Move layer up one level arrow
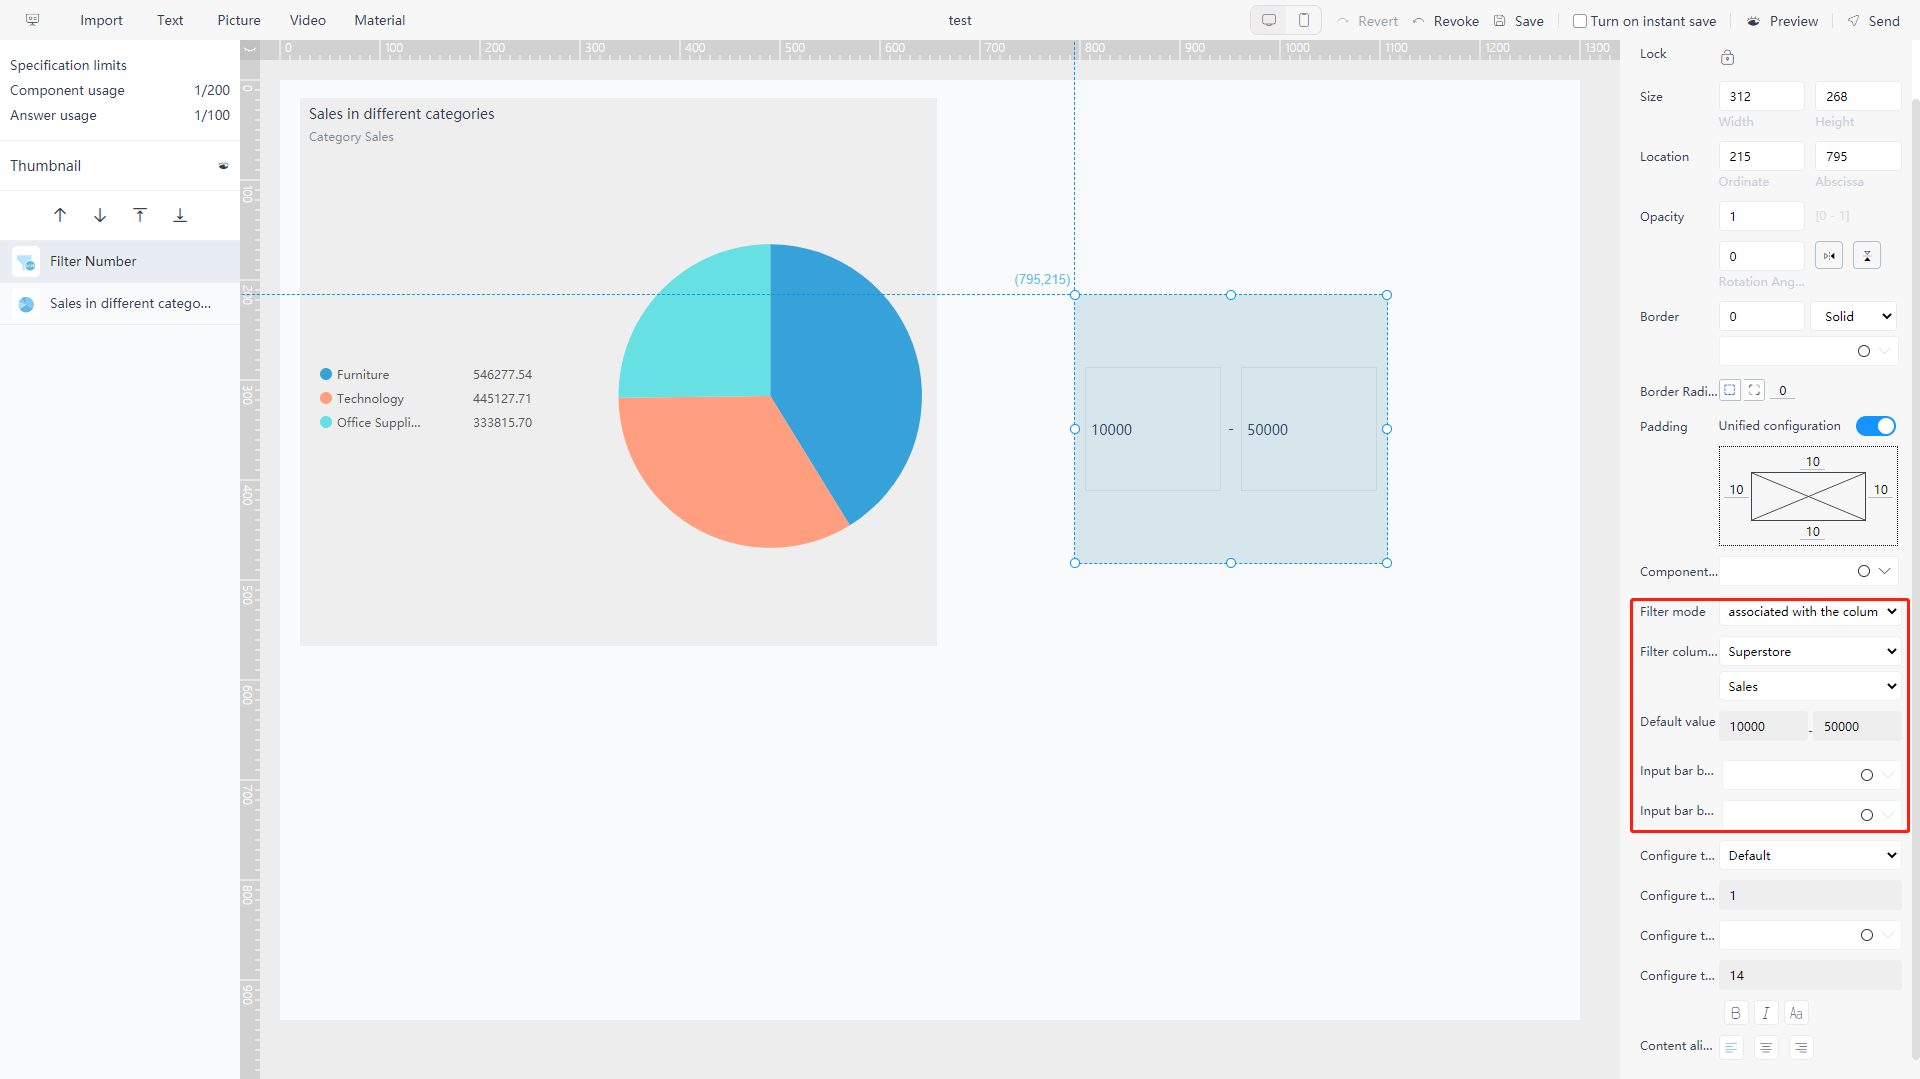 click(x=60, y=215)
